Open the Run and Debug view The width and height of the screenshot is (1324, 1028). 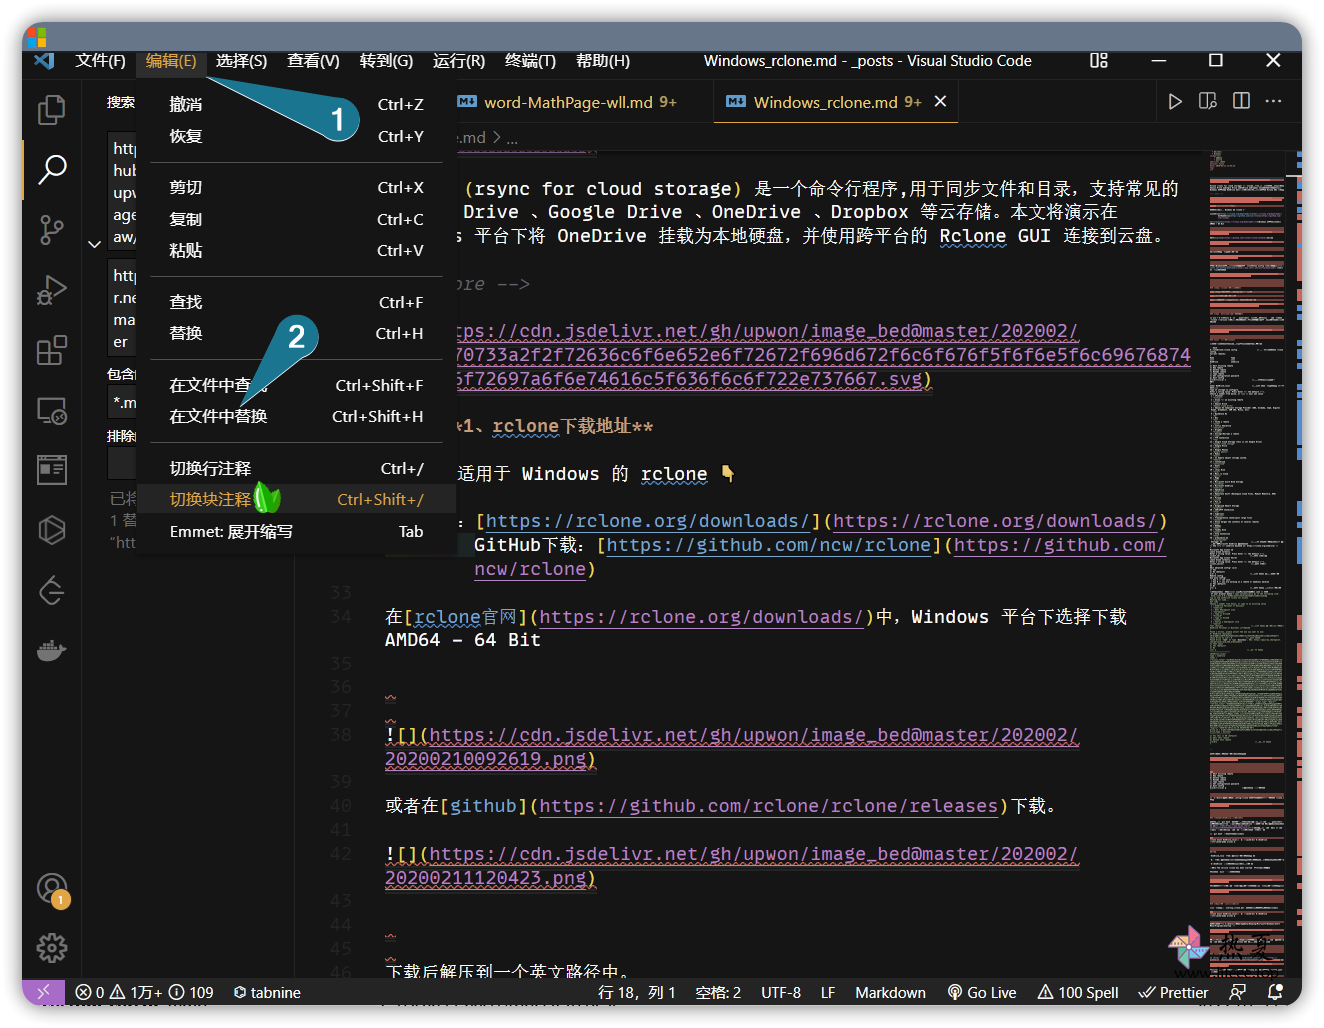[x=52, y=290]
